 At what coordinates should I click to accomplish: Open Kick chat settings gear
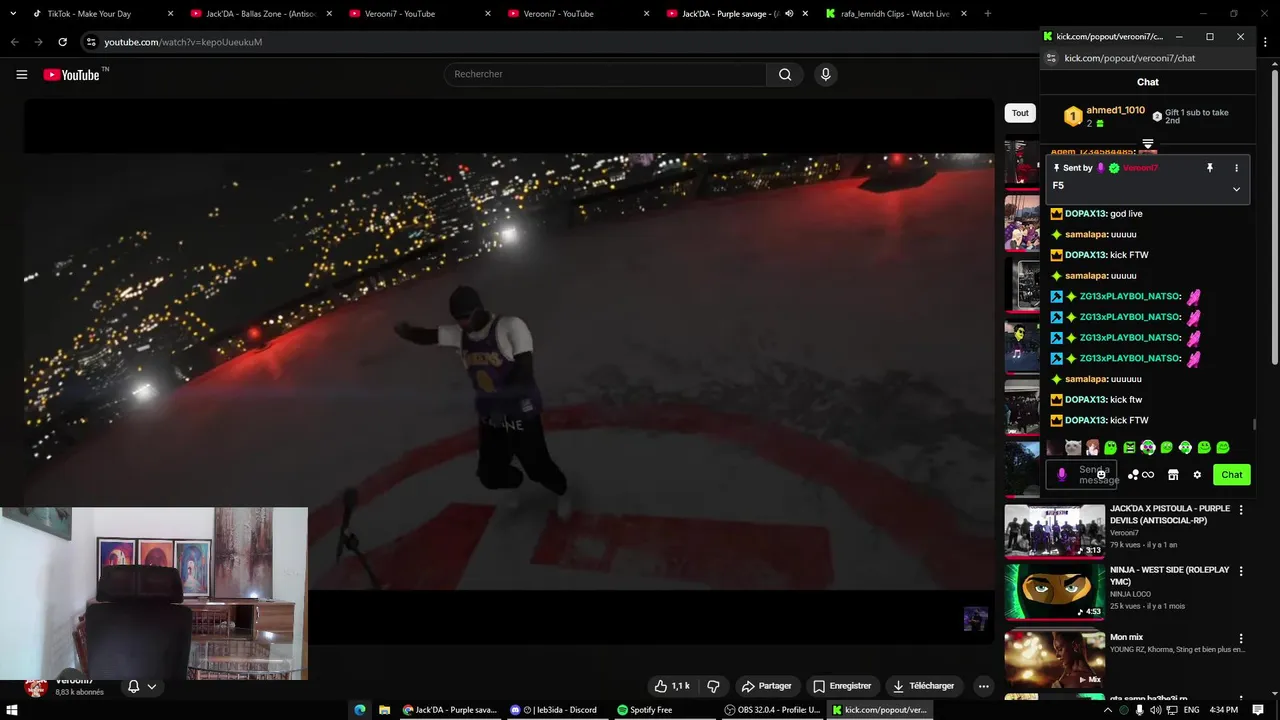pos(1197,475)
